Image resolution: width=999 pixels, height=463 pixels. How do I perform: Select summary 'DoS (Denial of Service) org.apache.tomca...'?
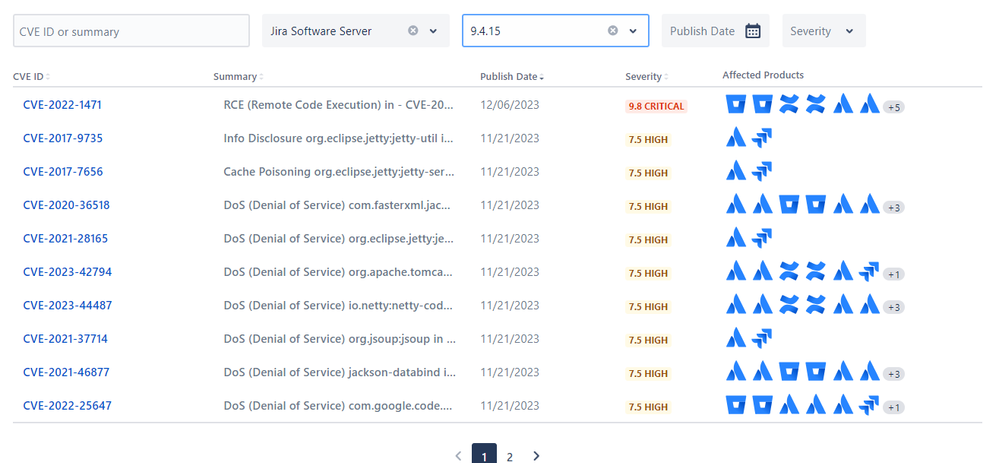(340, 272)
